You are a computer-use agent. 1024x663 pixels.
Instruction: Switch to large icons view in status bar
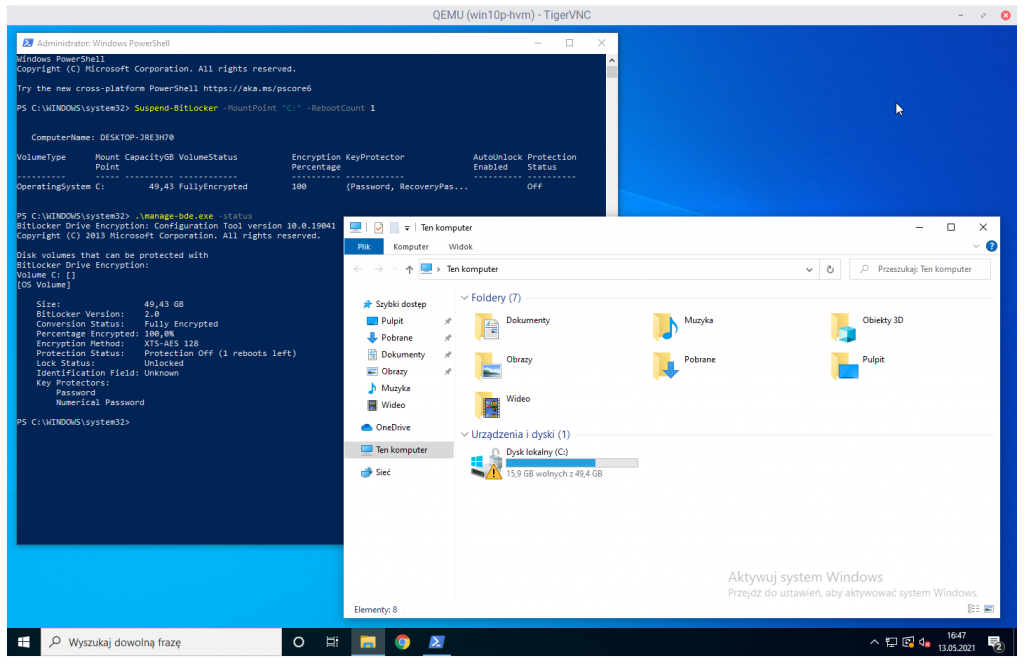pos(989,609)
